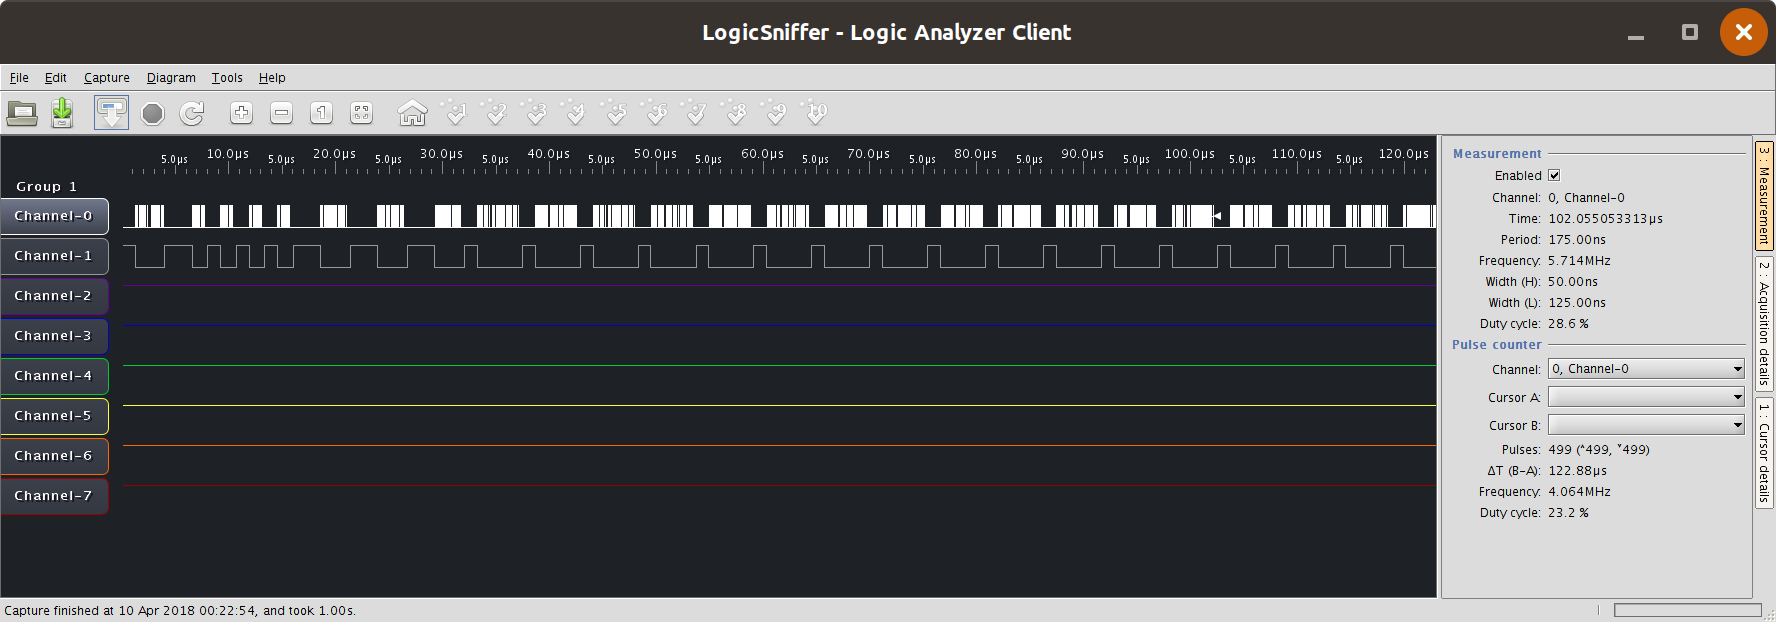Stop the capture with the octagon icon
Screen dimensions: 1776x622
coord(152,113)
